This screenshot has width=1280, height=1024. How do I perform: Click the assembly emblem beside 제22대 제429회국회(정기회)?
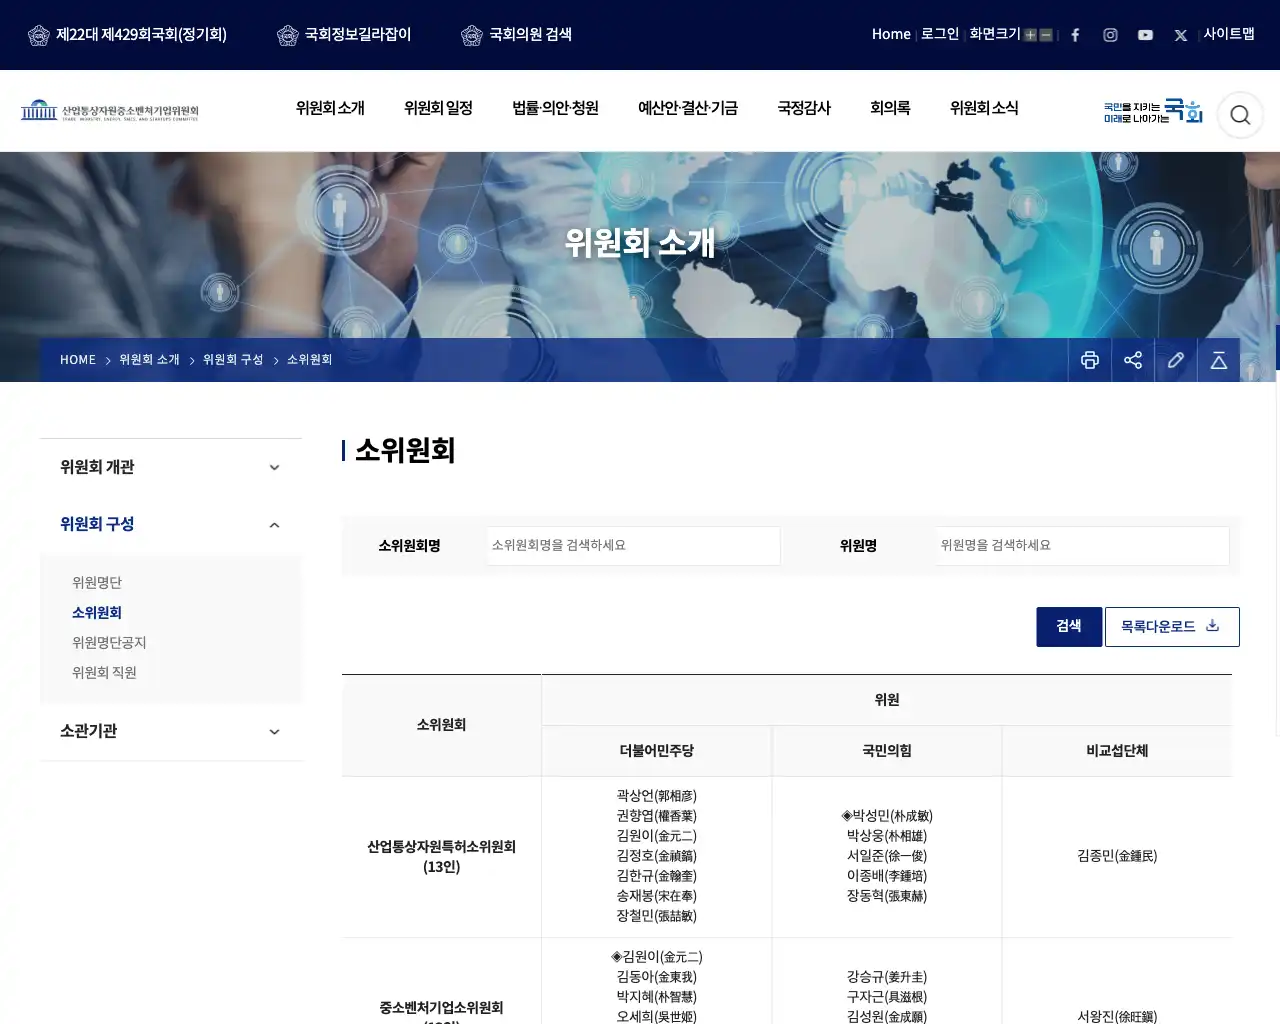pyautogui.click(x=39, y=35)
